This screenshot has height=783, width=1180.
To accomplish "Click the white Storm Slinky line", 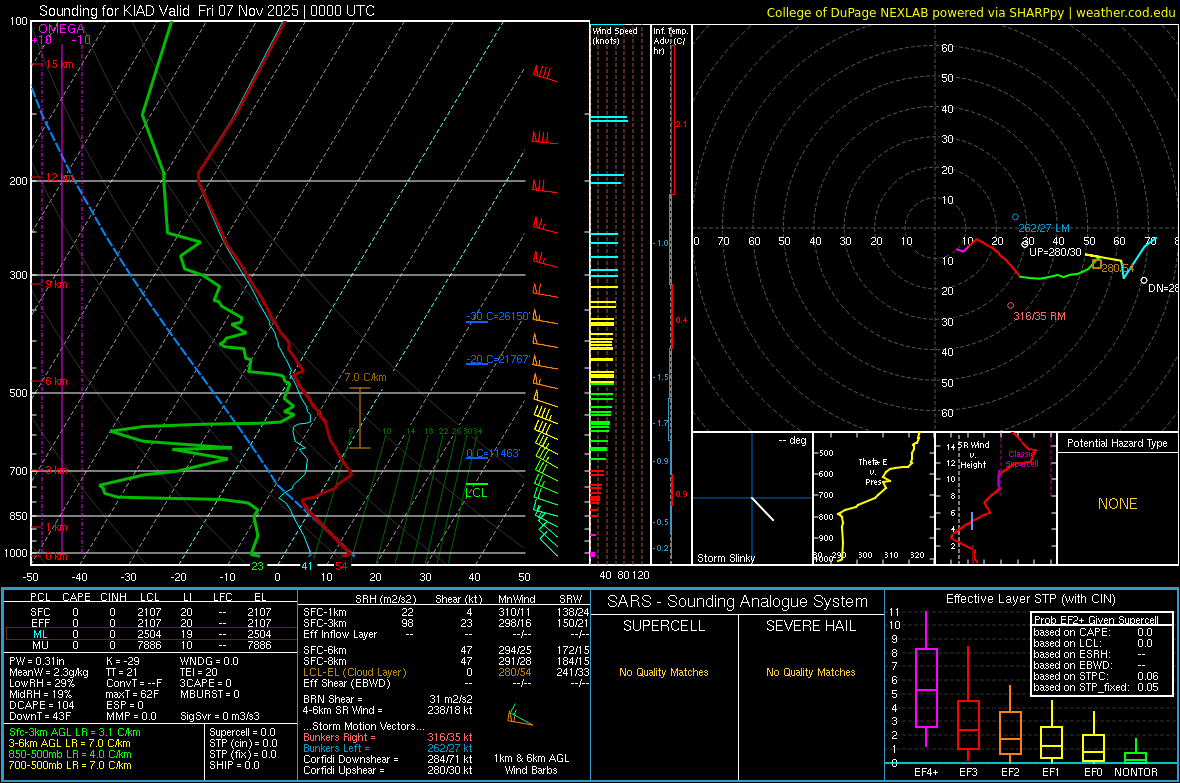I will [762, 509].
